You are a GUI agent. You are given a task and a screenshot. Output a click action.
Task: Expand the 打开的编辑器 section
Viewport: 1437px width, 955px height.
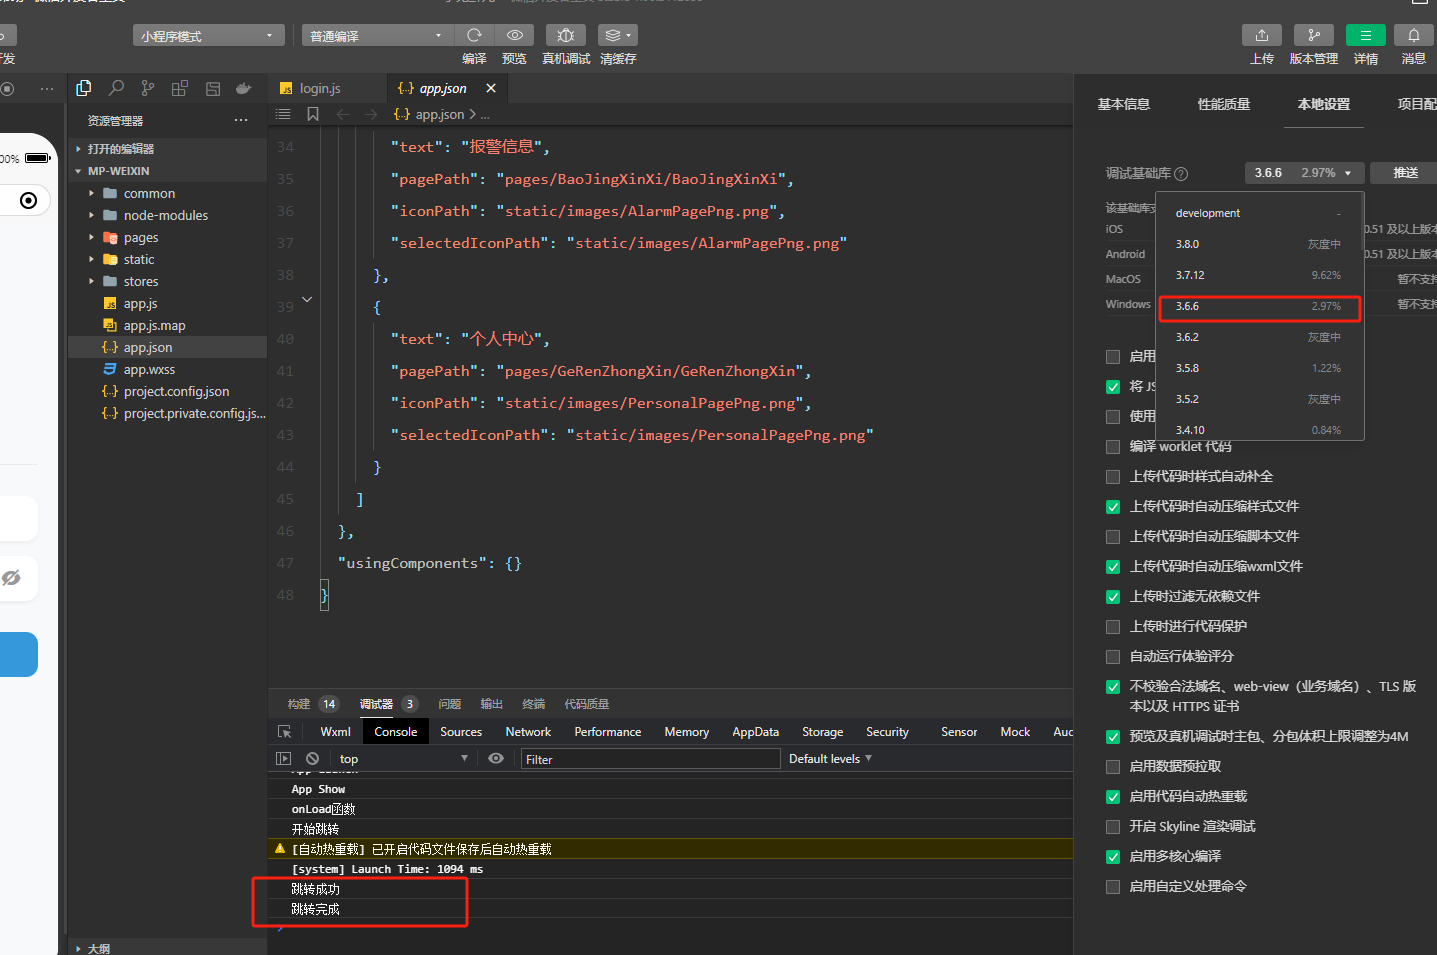[x=169, y=149]
